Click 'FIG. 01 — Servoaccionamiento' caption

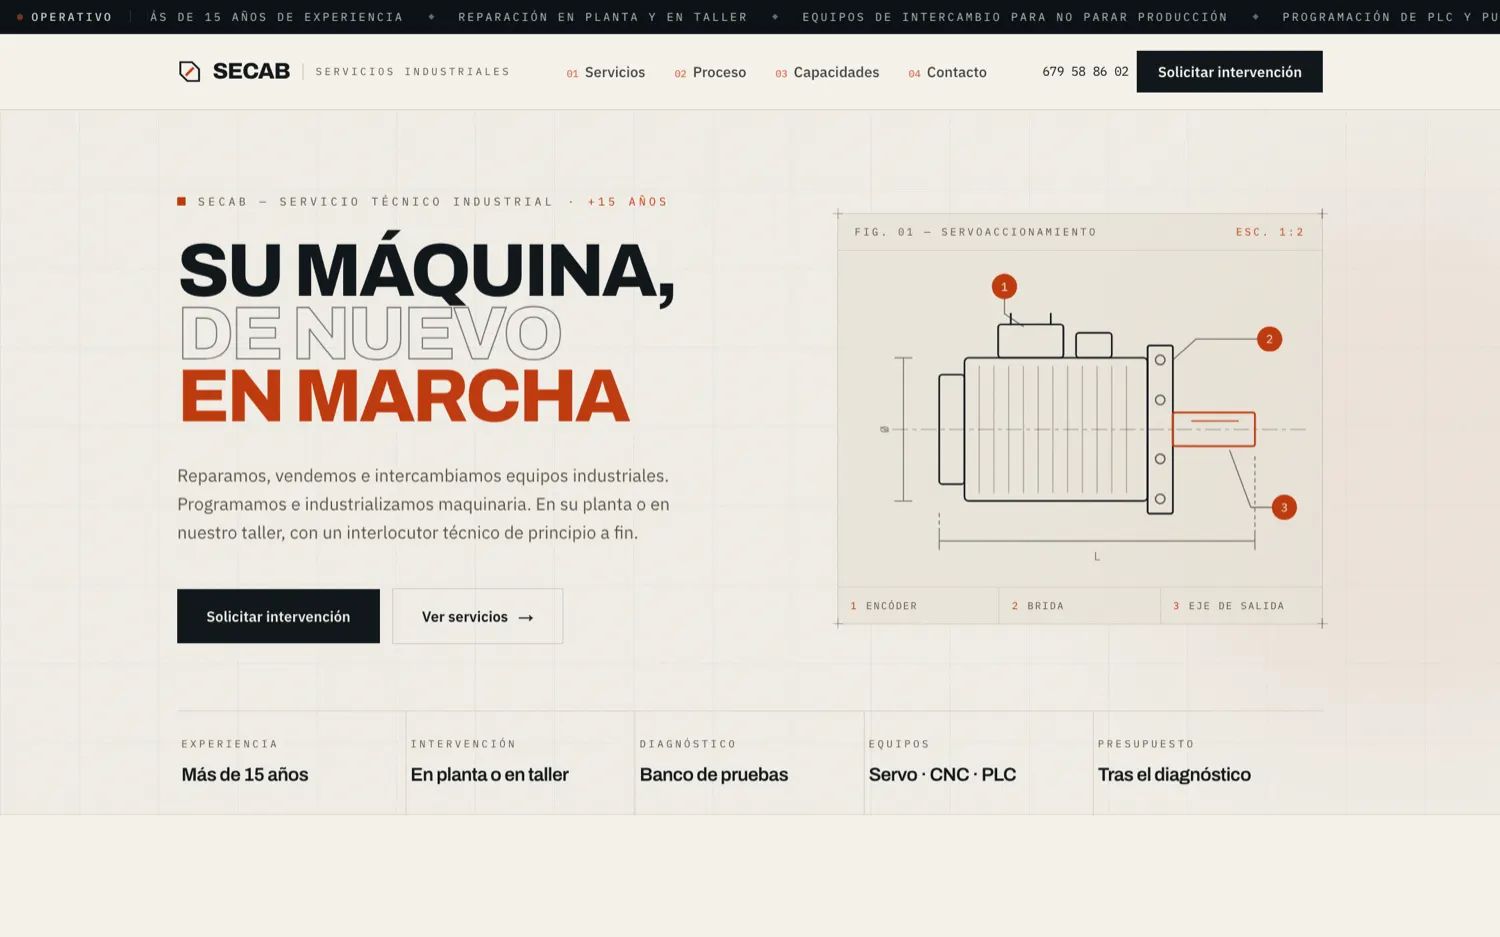[975, 232]
